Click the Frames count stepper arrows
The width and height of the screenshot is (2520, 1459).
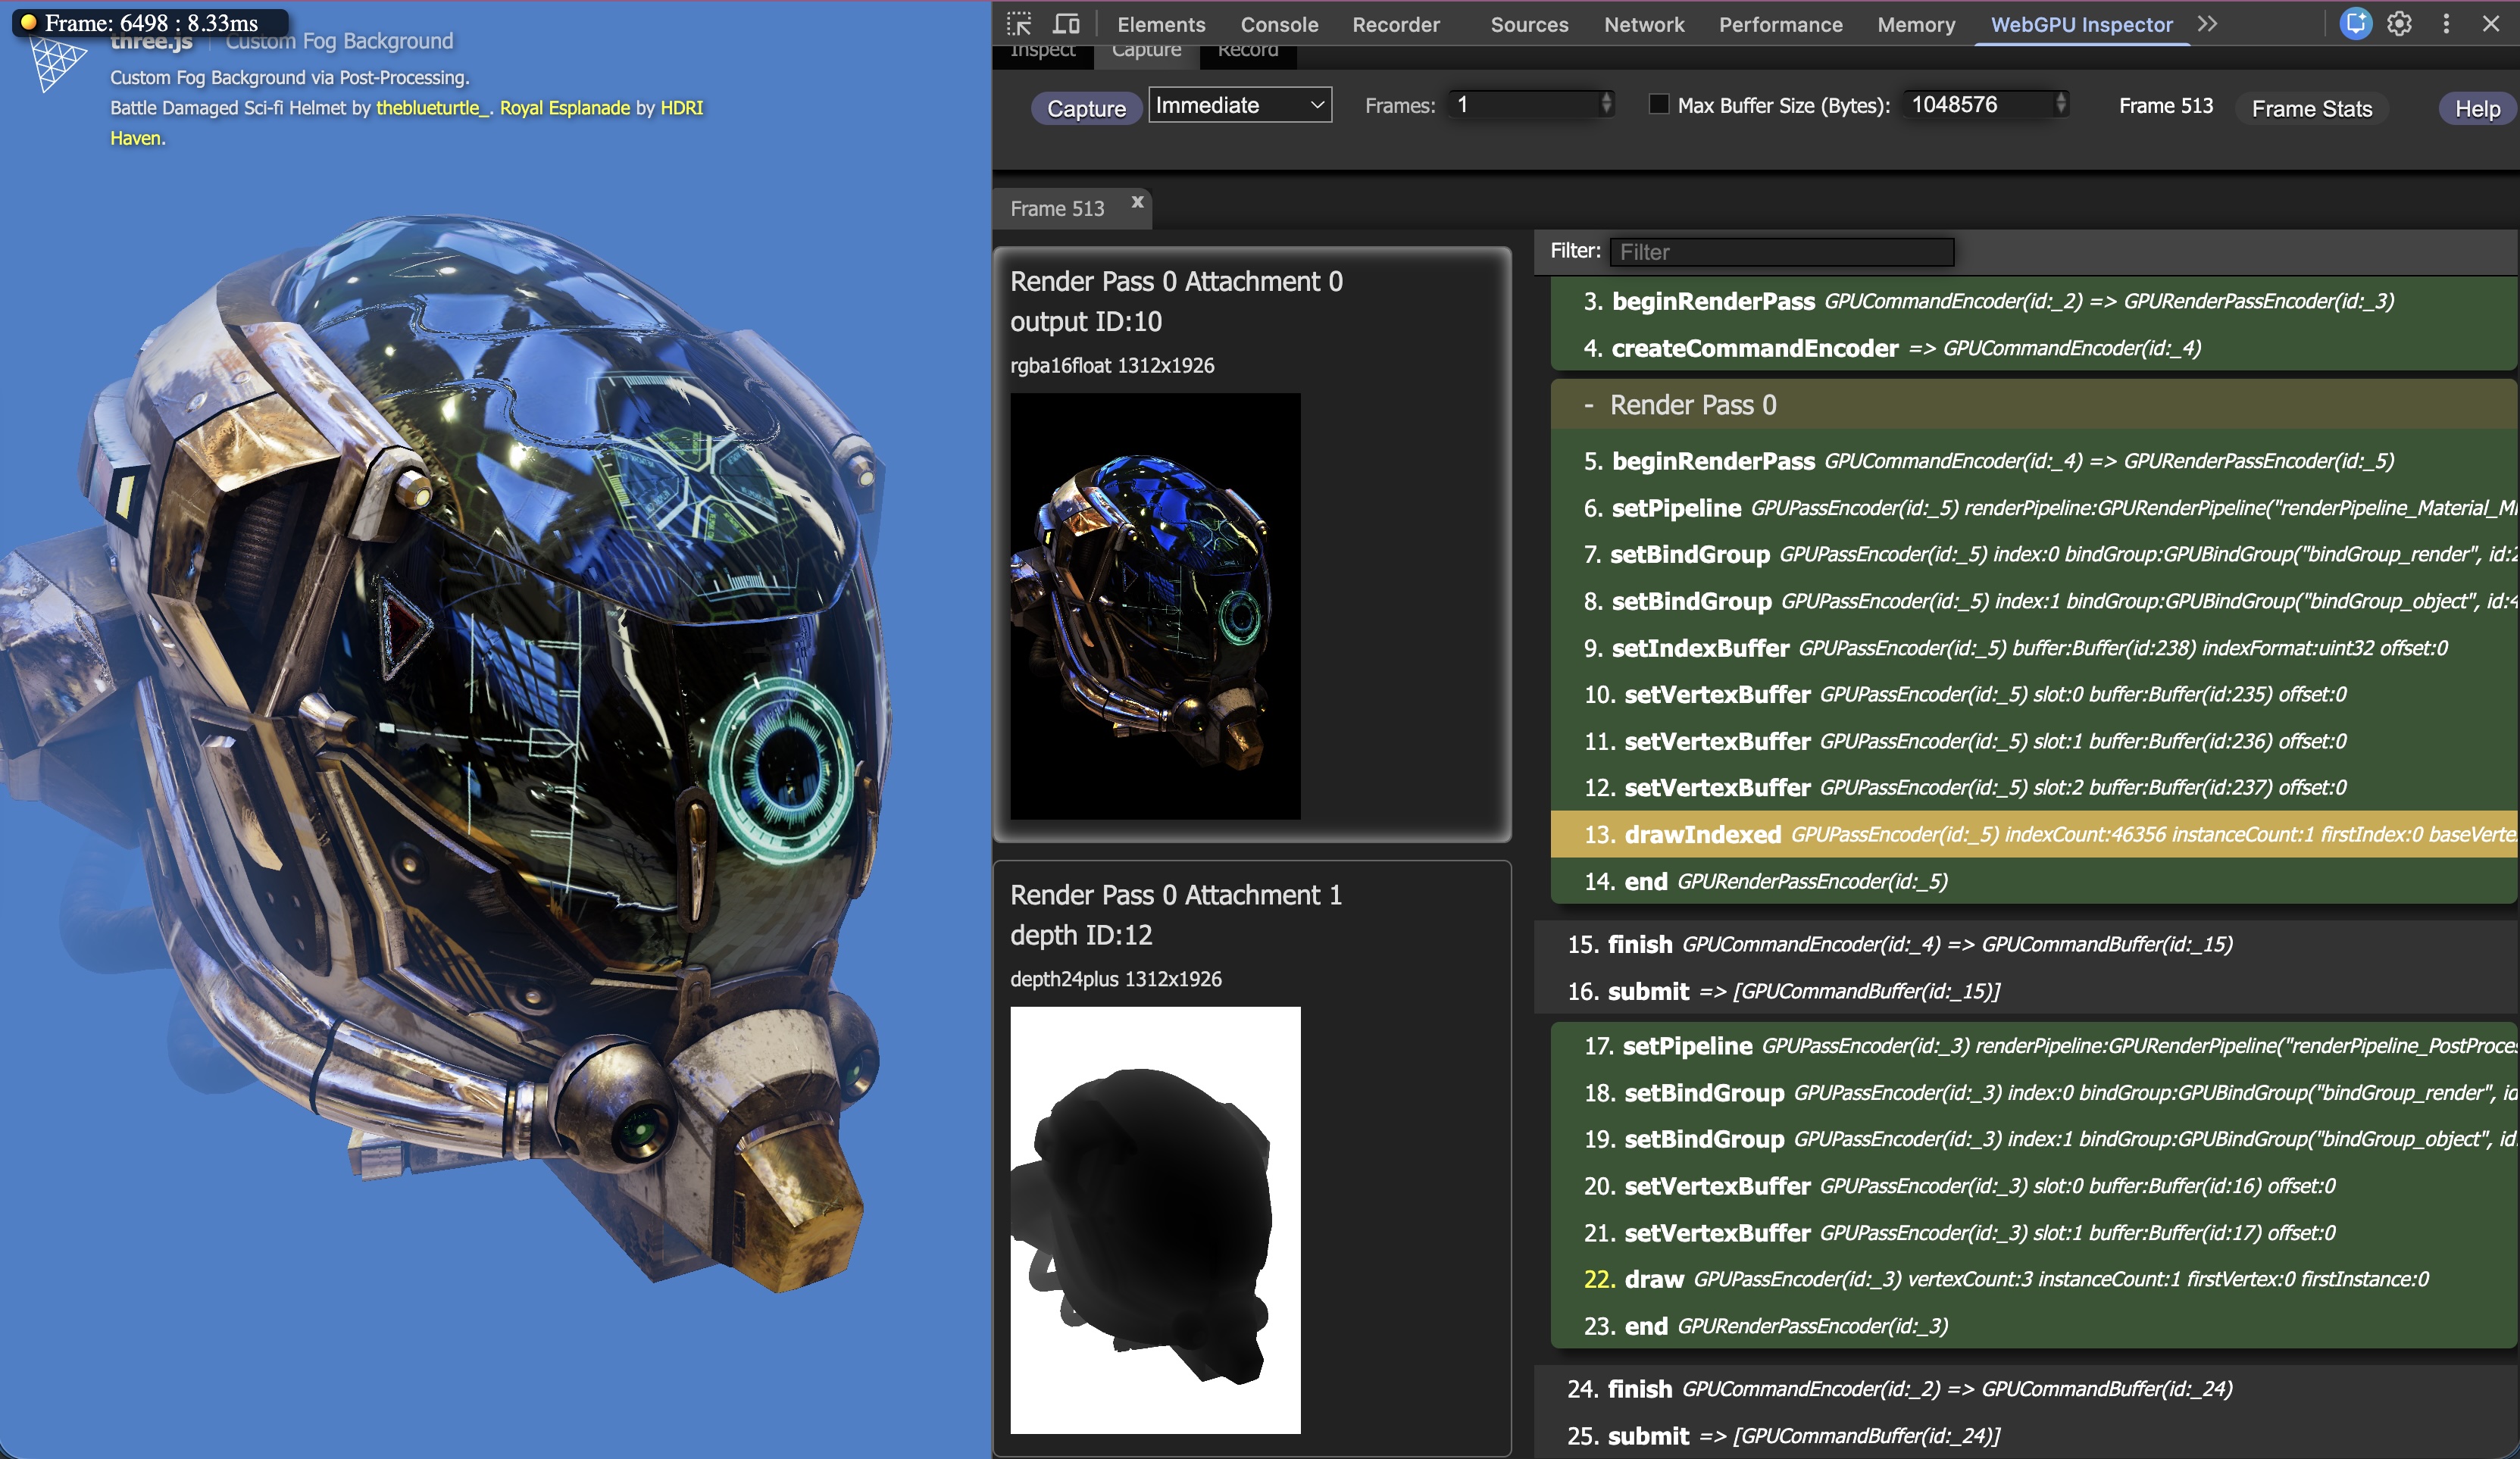(x=1606, y=104)
